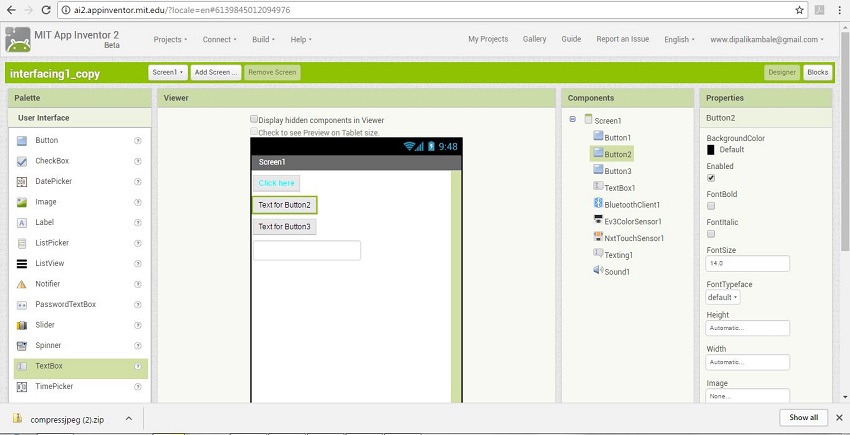
Task: Open help for Button component
Action: pyautogui.click(x=138, y=140)
